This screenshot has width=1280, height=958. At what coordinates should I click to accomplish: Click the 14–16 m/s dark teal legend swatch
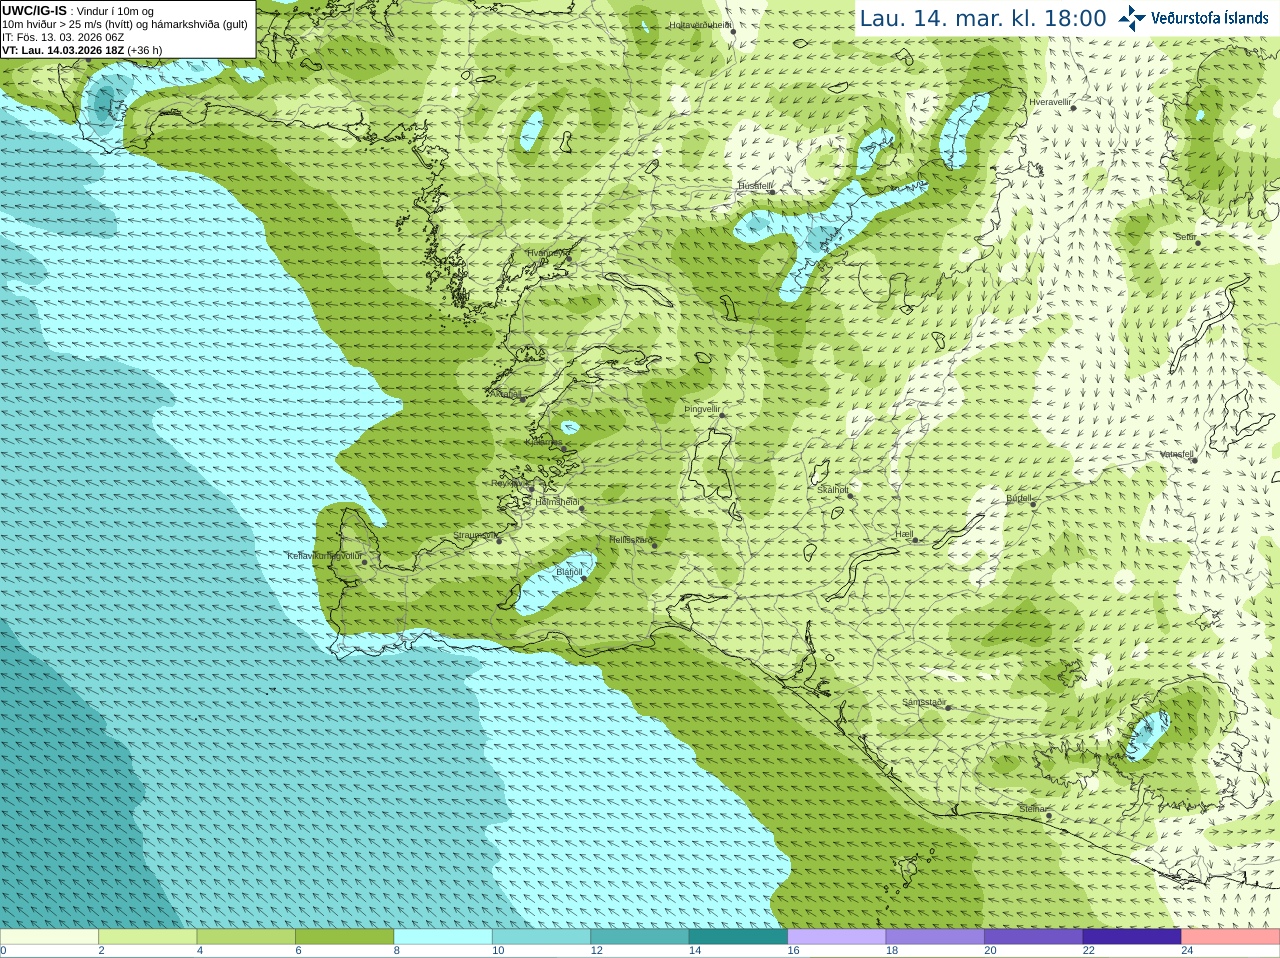tap(738, 937)
